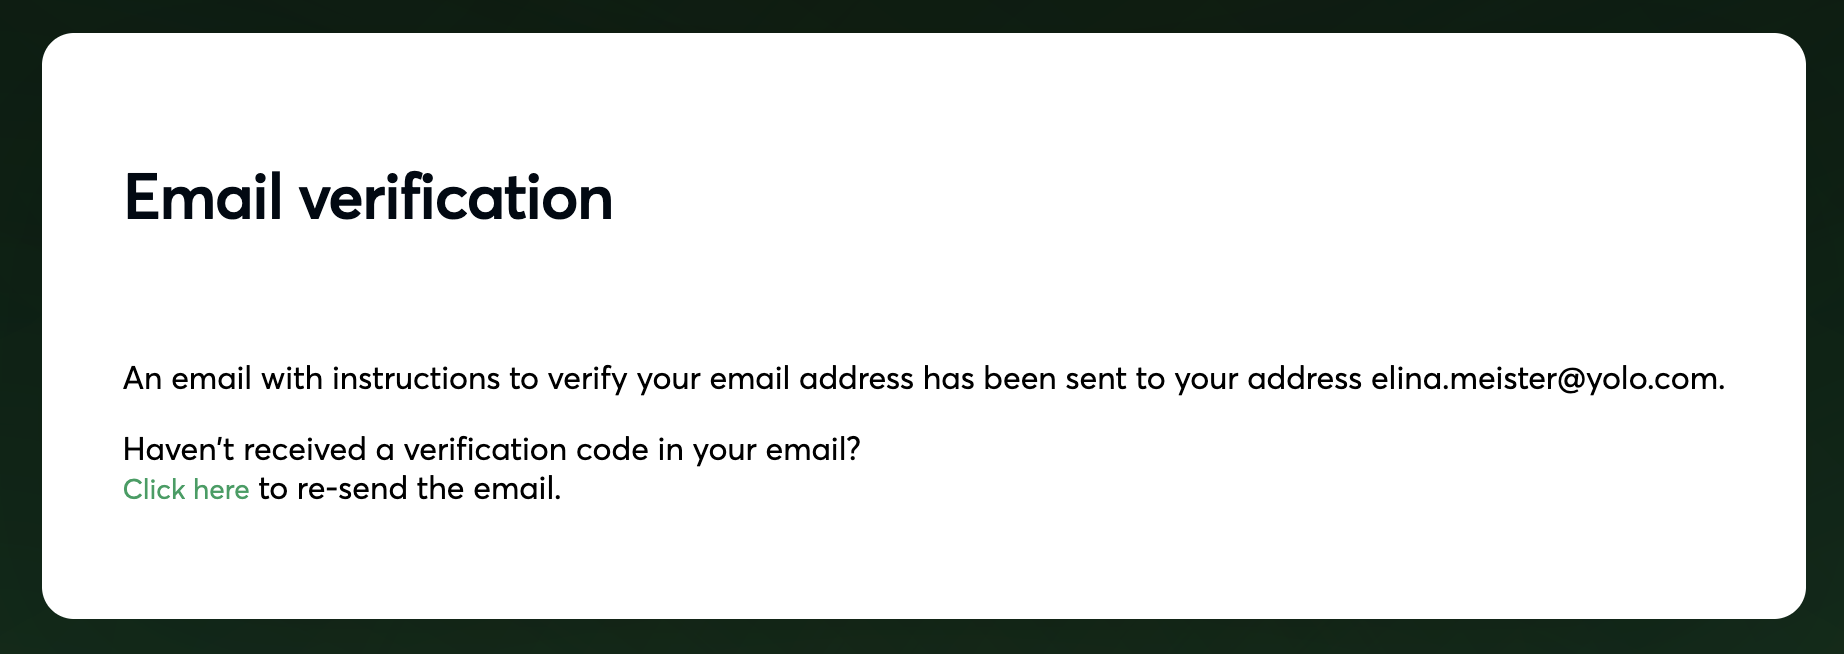Click the words 'verify your email address'
The image size is (1844, 654).
click(730, 379)
